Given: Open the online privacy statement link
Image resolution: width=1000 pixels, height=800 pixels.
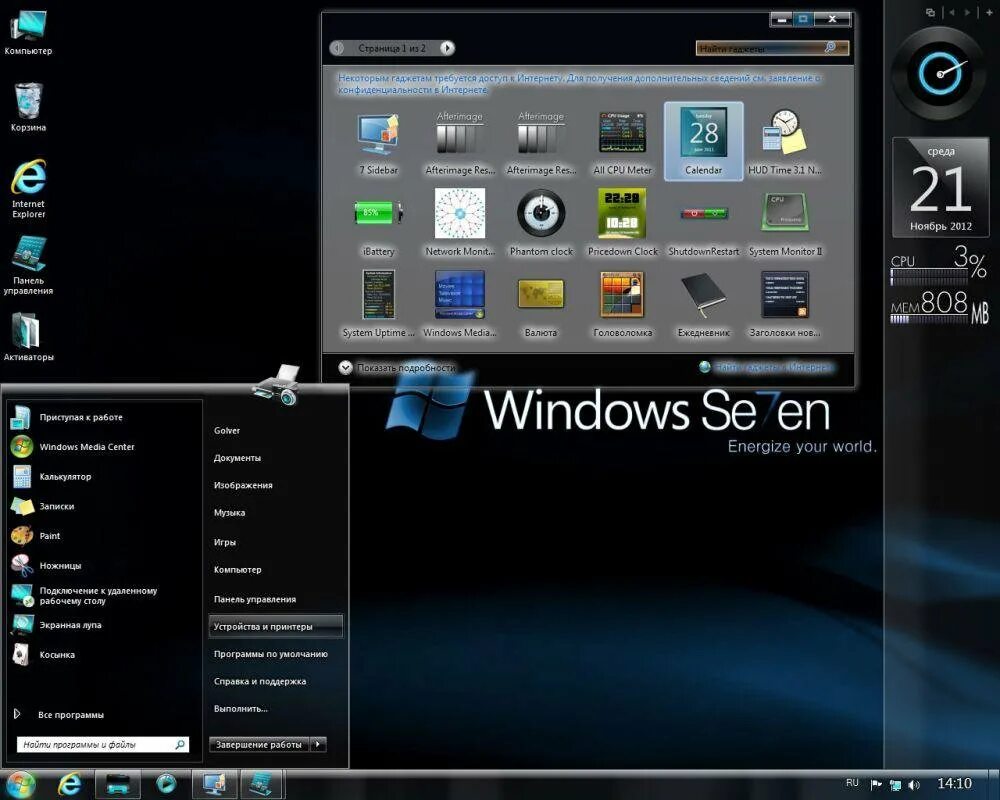Looking at the screenshot, I should coord(580,84).
